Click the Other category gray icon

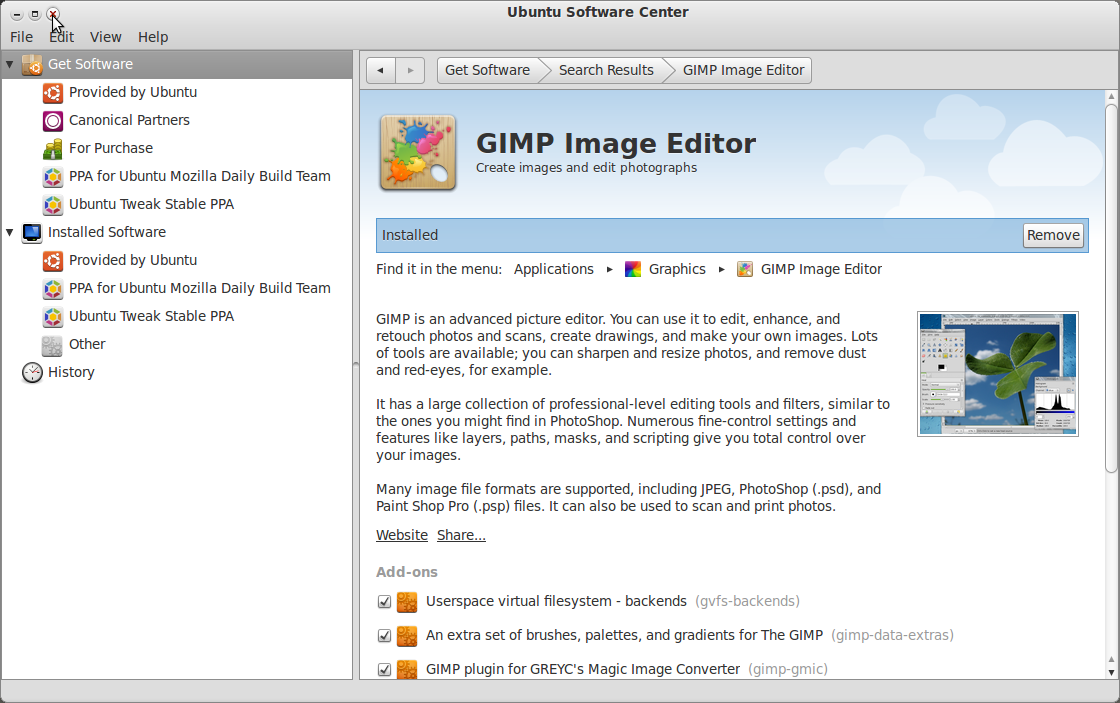coord(53,345)
